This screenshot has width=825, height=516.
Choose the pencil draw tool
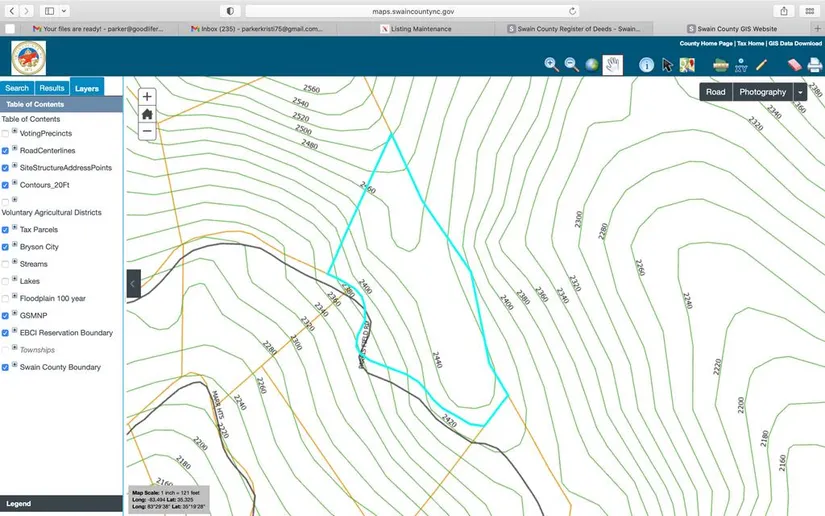click(x=761, y=65)
